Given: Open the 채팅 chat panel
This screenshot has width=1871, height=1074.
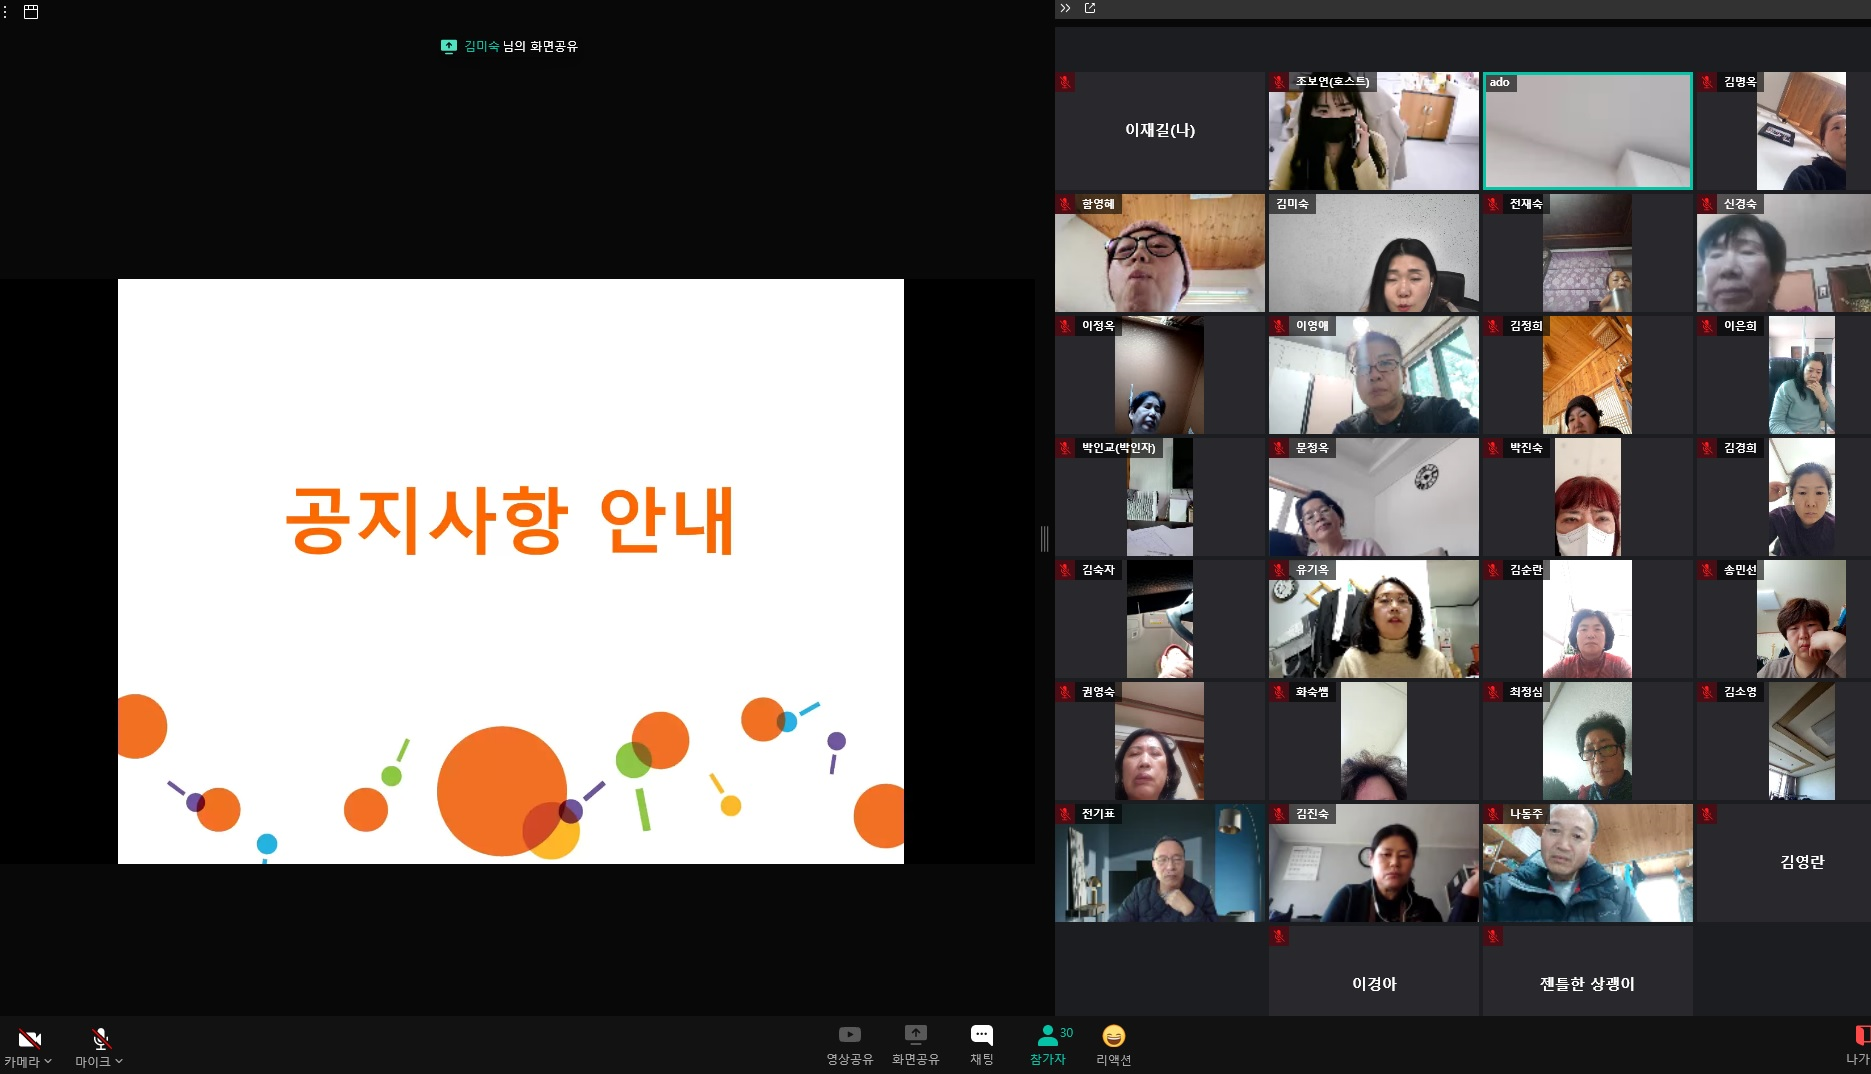Looking at the screenshot, I should pyautogui.click(x=982, y=1035).
